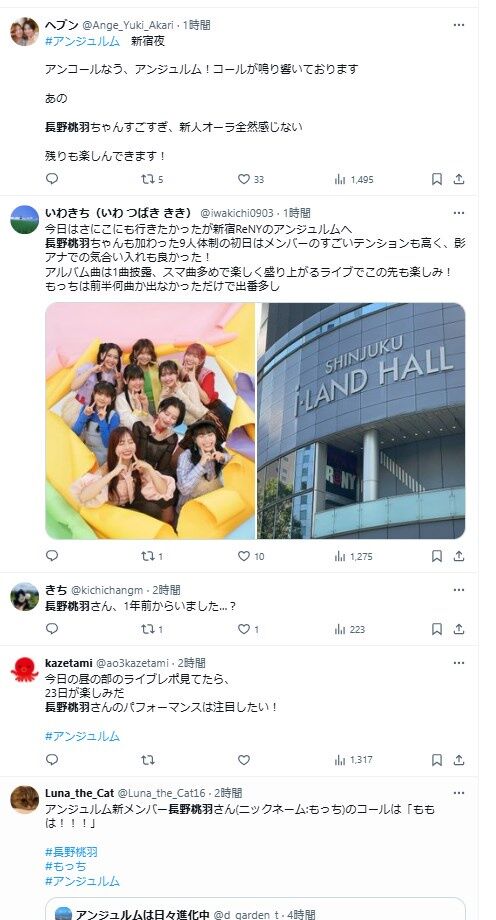The image size is (496, 920).
Task: Like the tweet with 33 likes
Action: tap(251, 179)
